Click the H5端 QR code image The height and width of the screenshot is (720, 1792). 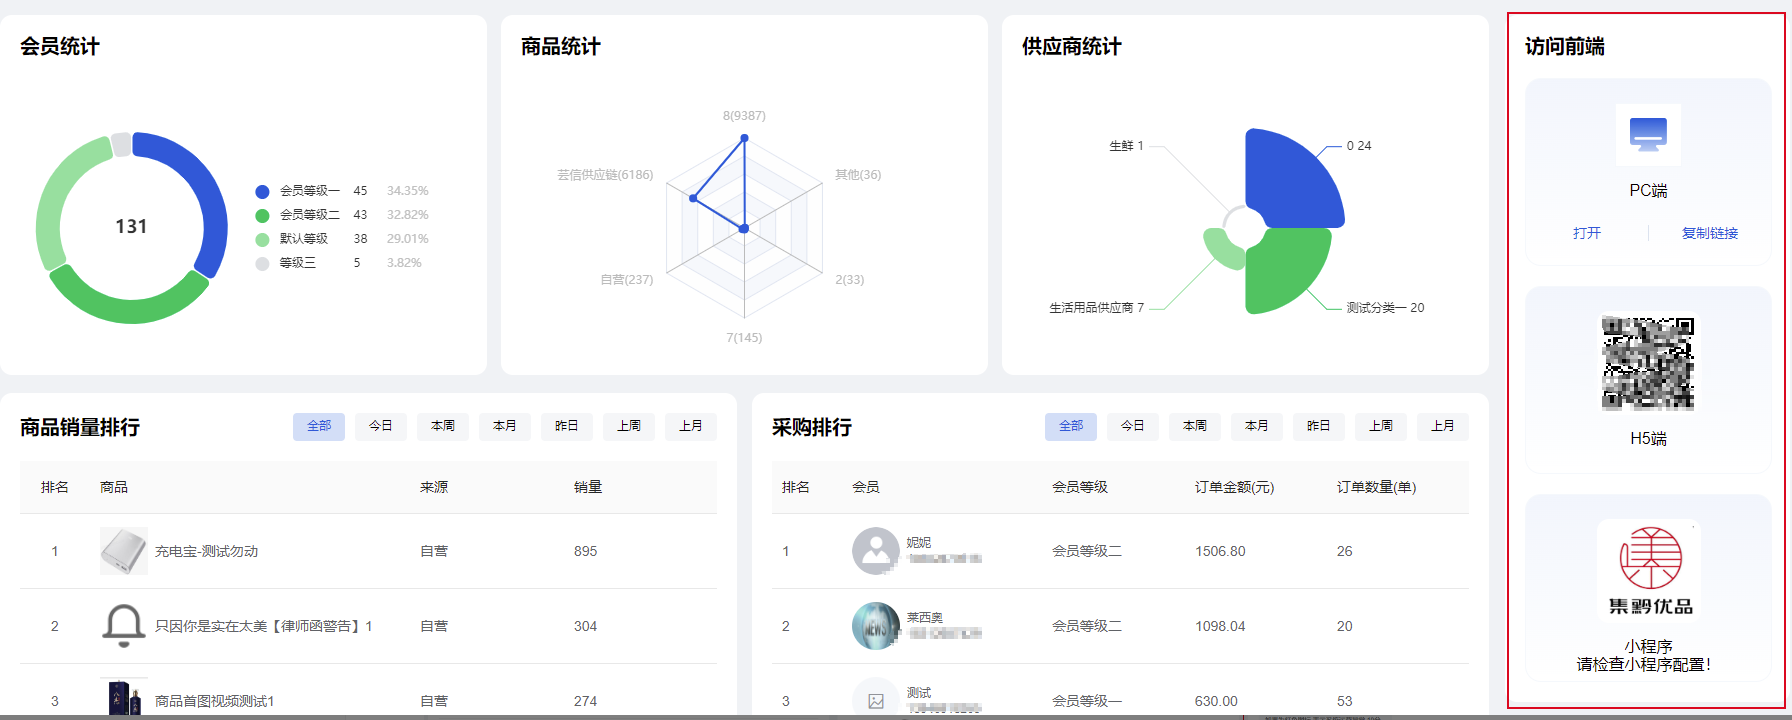coord(1648,363)
